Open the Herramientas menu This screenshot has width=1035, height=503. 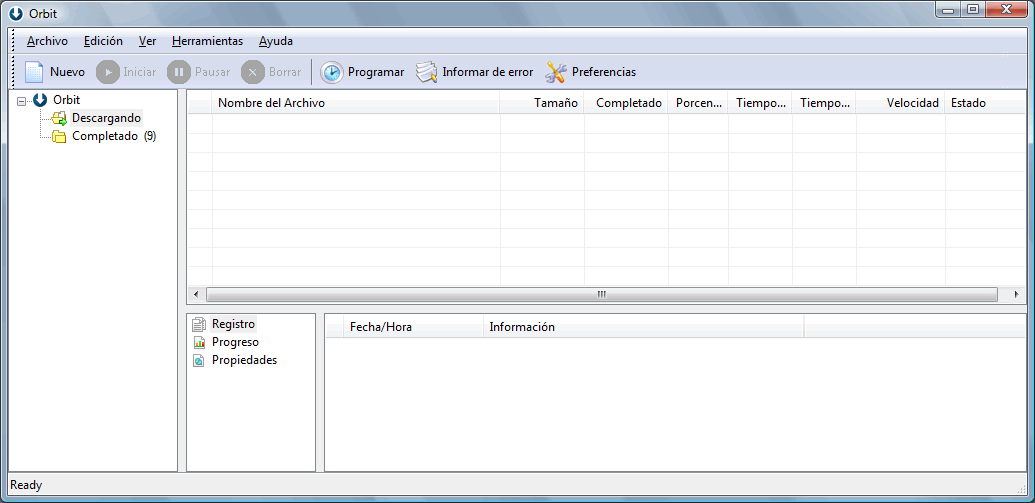click(x=207, y=41)
